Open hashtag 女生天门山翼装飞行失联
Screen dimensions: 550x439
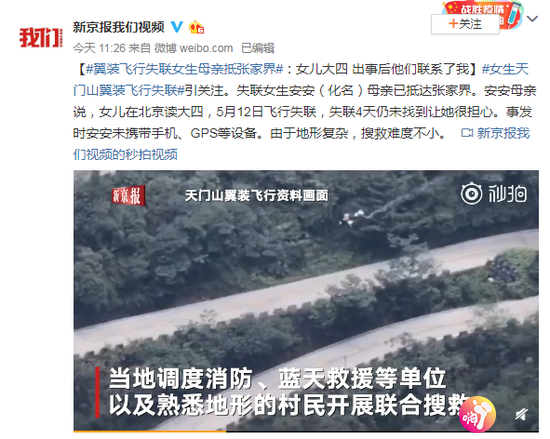(x=301, y=80)
